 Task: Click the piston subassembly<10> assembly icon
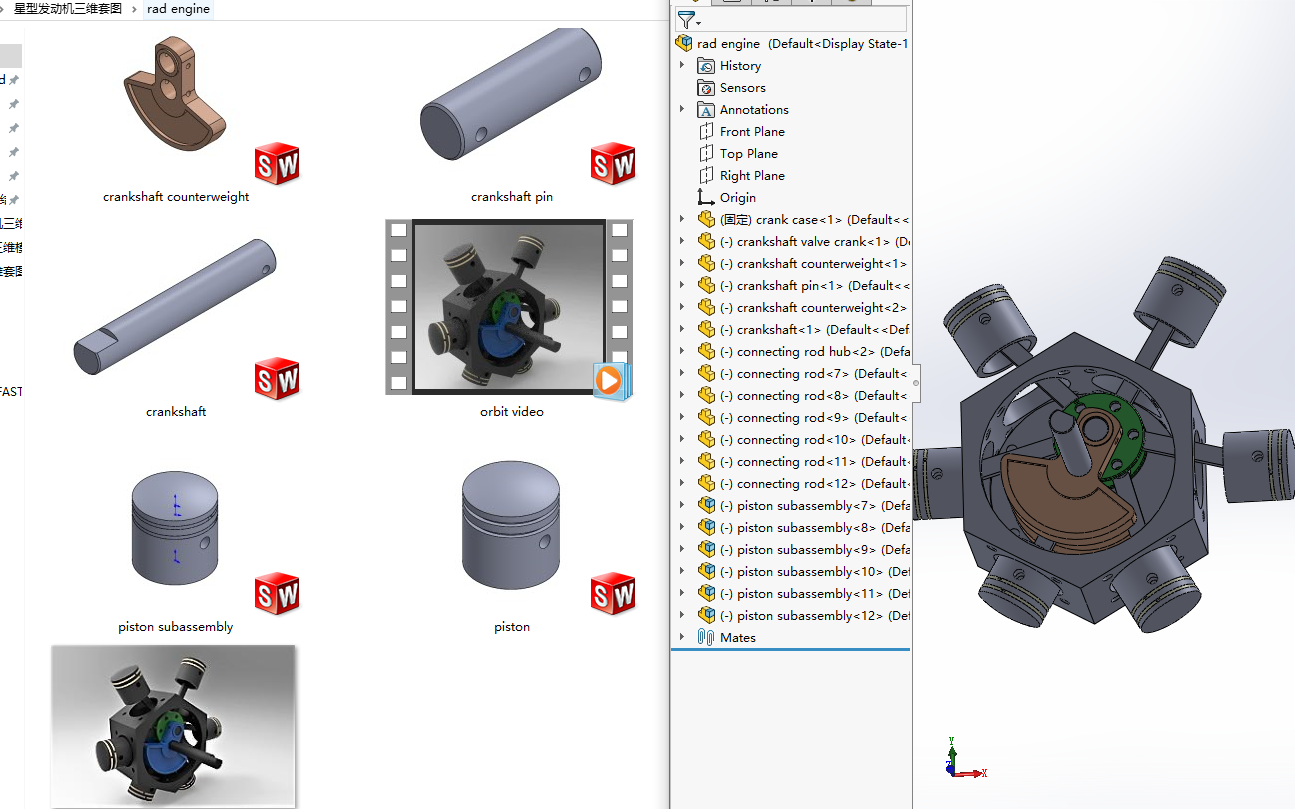706,571
